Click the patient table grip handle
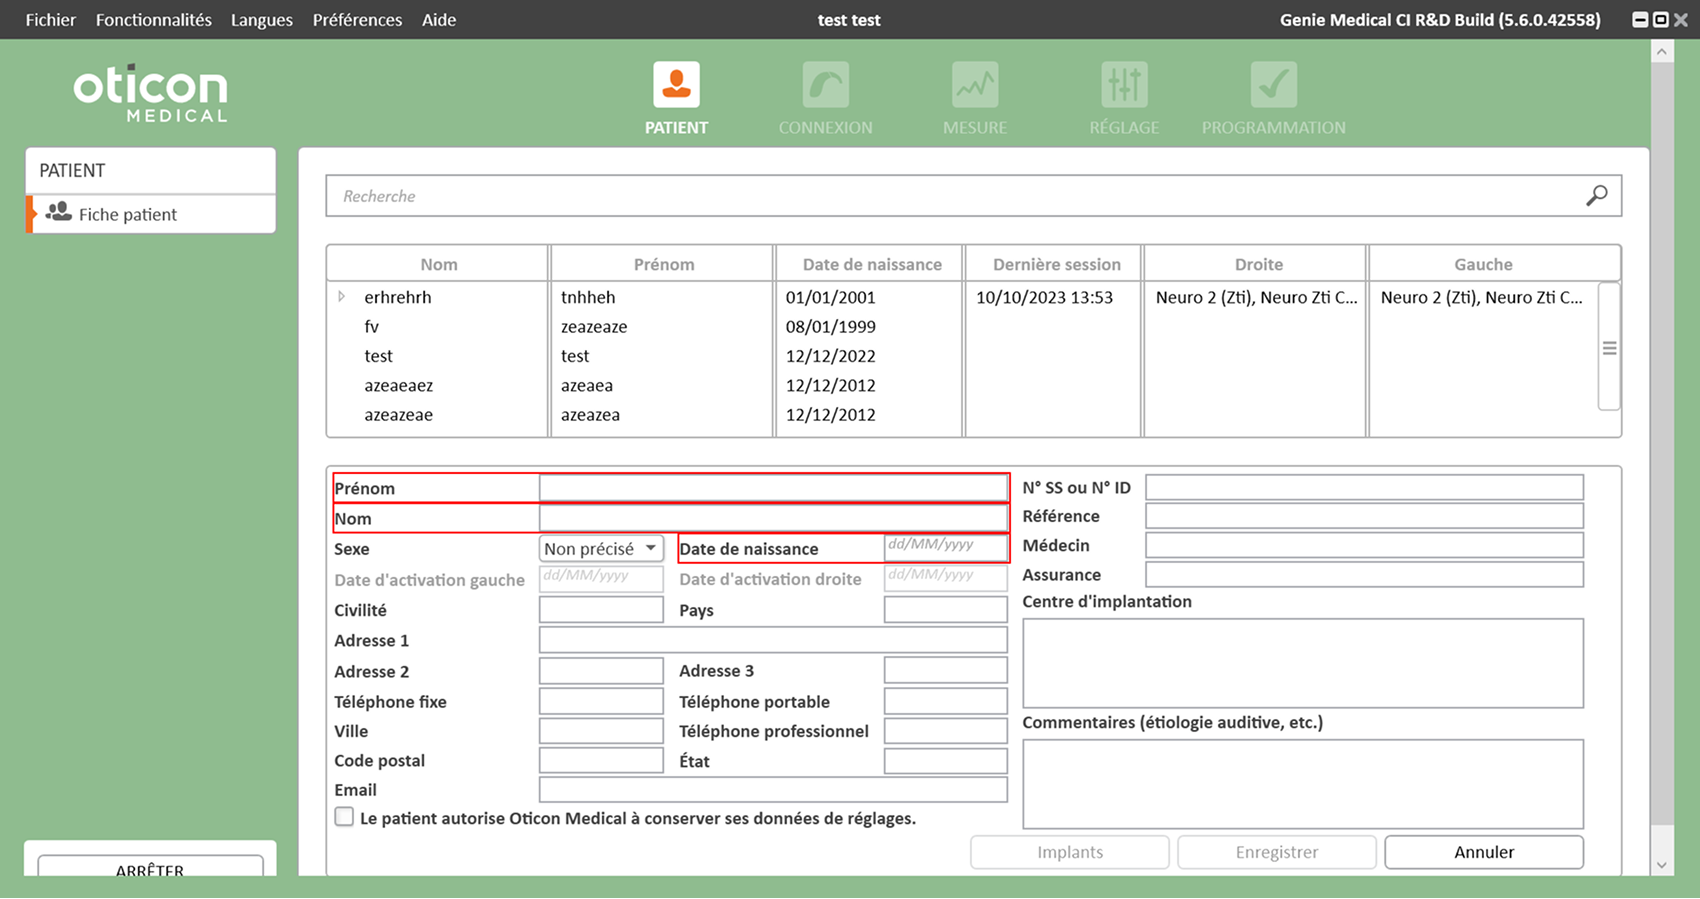This screenshot has width=1700, height=899. click(1609, 348)
